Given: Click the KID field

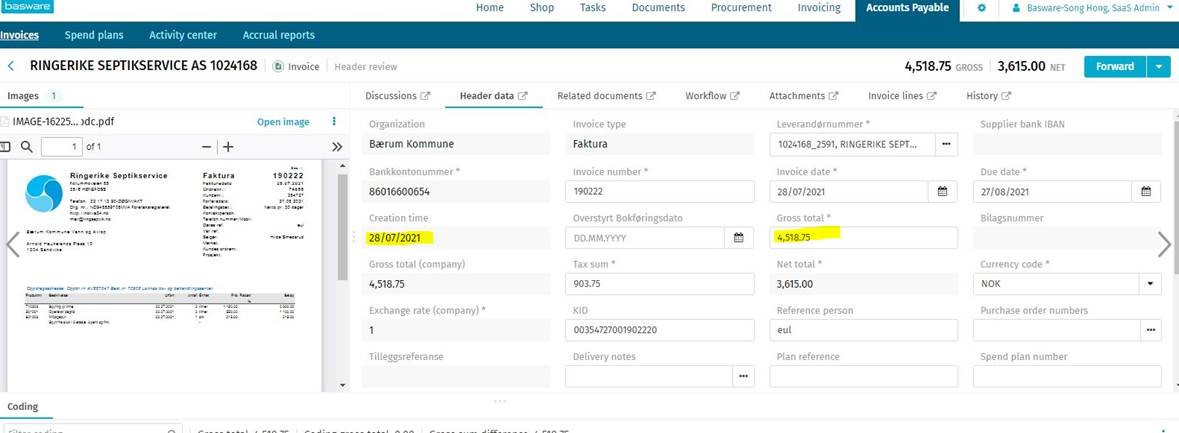Looking at the screenshot, I should tap(659, 330).
